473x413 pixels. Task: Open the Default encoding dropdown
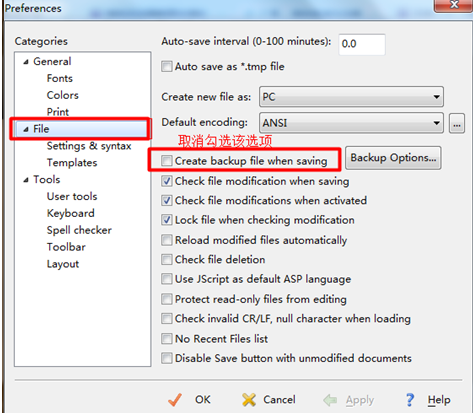coord(351,123)
